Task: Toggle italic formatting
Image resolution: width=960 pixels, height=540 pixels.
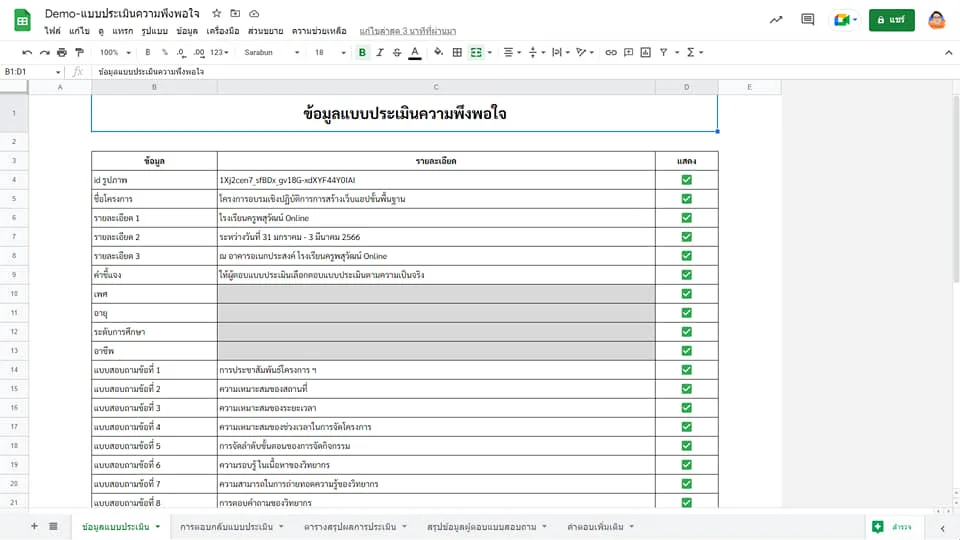Action: [x=380, y=53]
